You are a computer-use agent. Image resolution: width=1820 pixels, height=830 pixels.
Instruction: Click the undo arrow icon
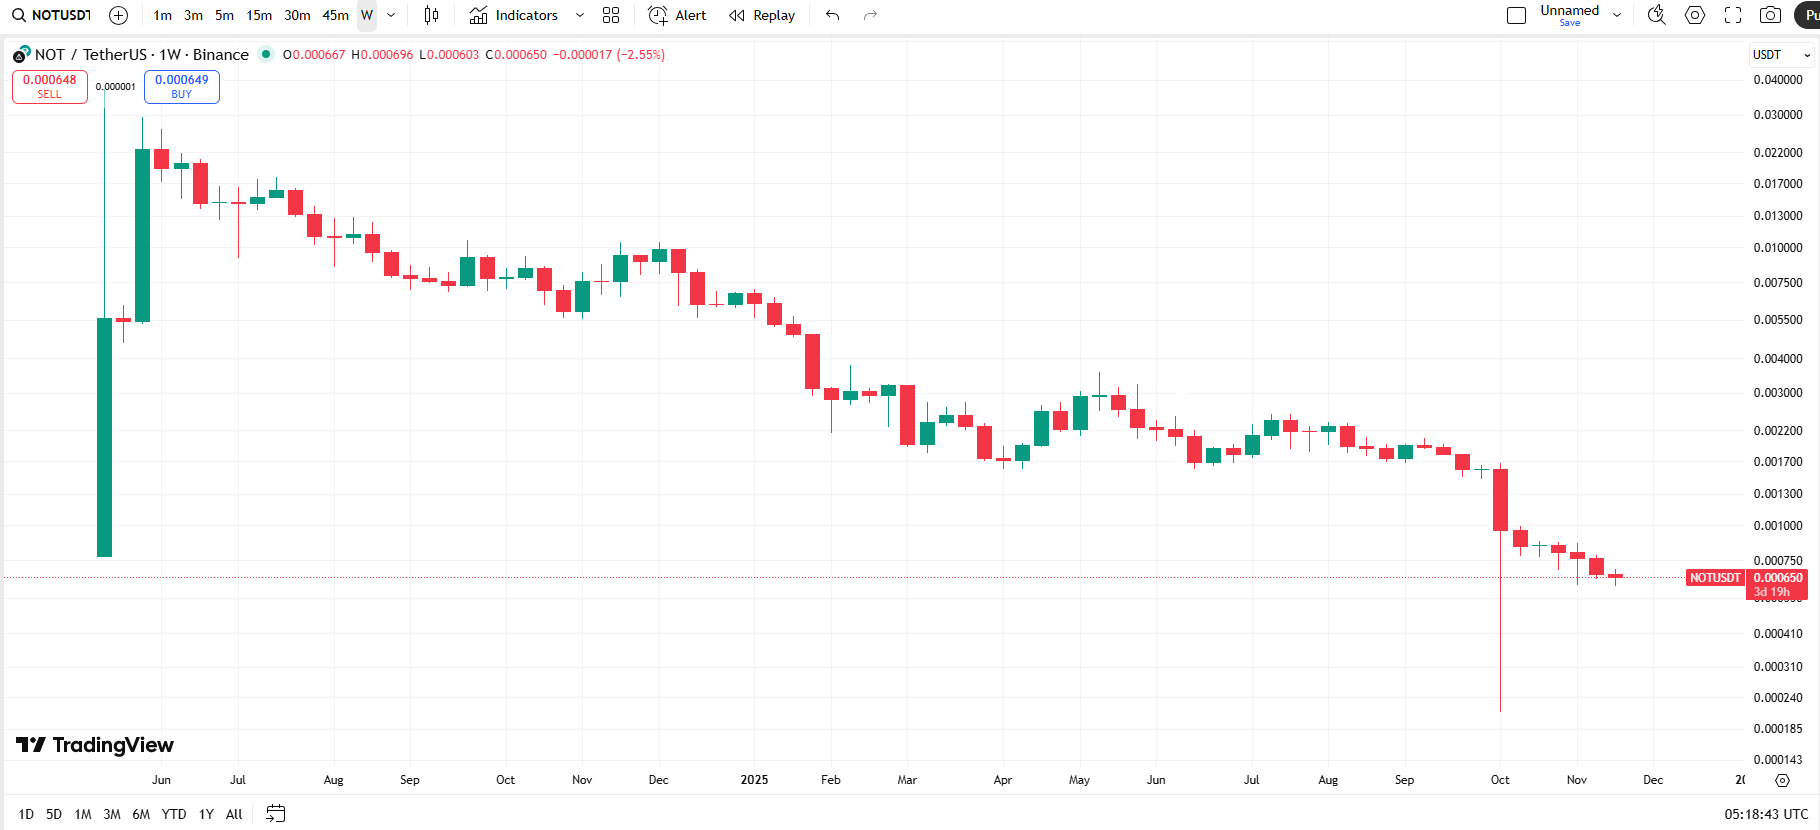[x=832, y=15]
